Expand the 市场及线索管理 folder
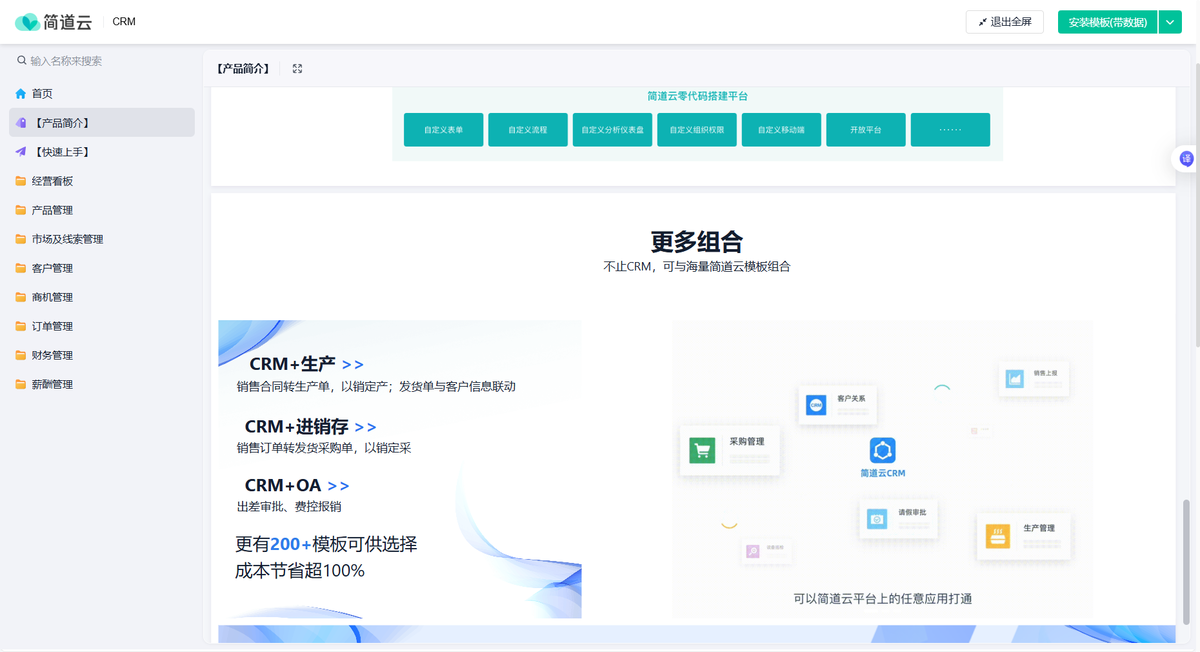The height and width of the screenshot is (652, 1200). coord(102,239)
